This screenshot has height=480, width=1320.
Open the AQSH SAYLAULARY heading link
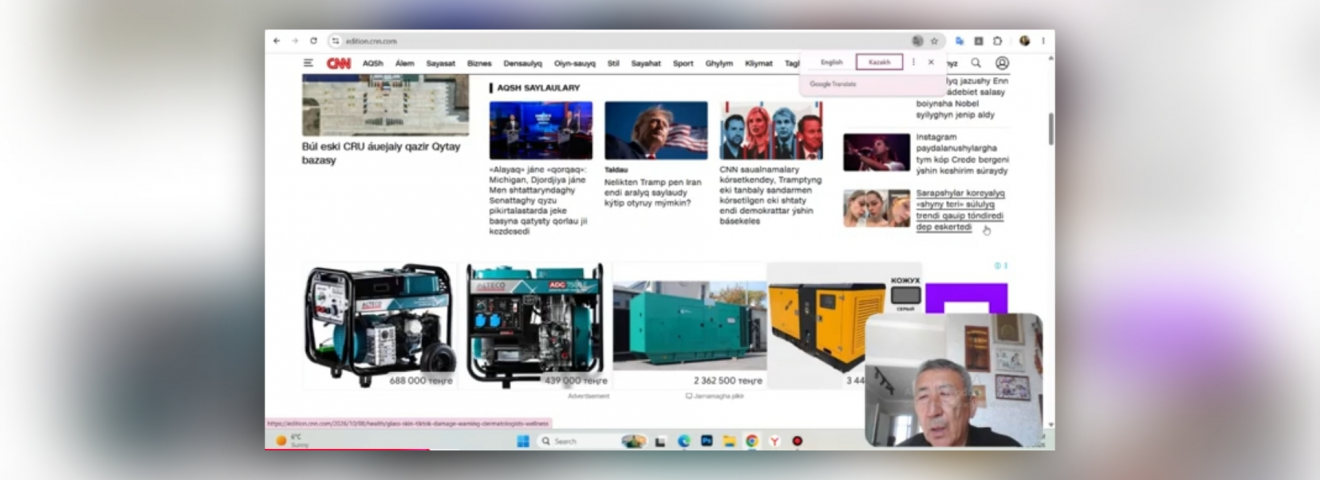538,88
